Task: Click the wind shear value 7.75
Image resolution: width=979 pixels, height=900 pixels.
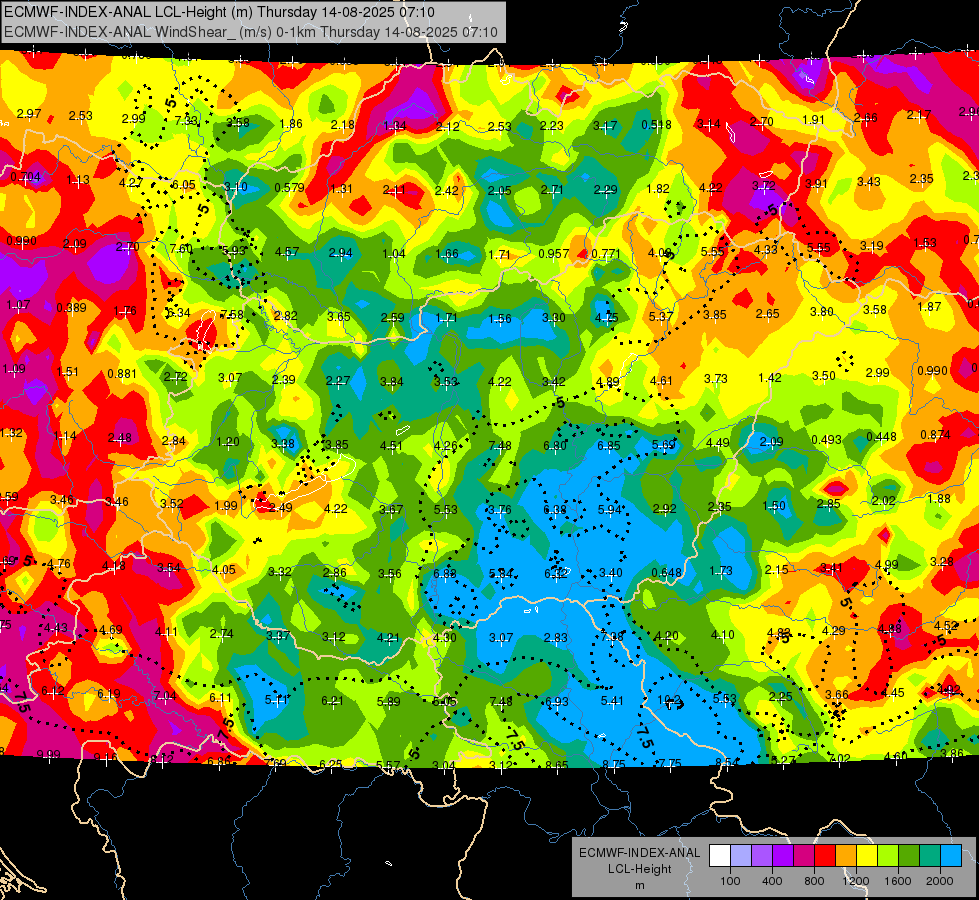Action: click(670, 763)
